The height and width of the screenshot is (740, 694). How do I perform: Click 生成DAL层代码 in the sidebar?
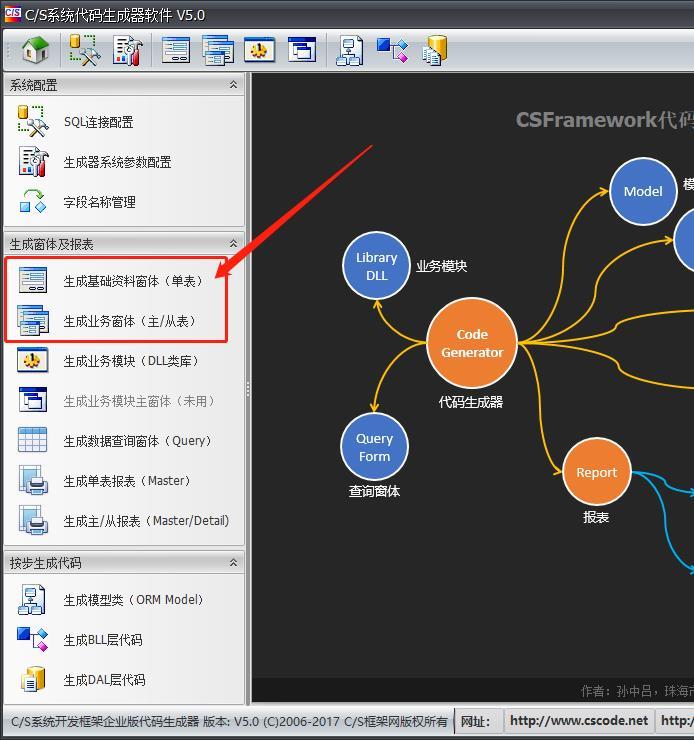pyautogui.click(x=104, y=680)
